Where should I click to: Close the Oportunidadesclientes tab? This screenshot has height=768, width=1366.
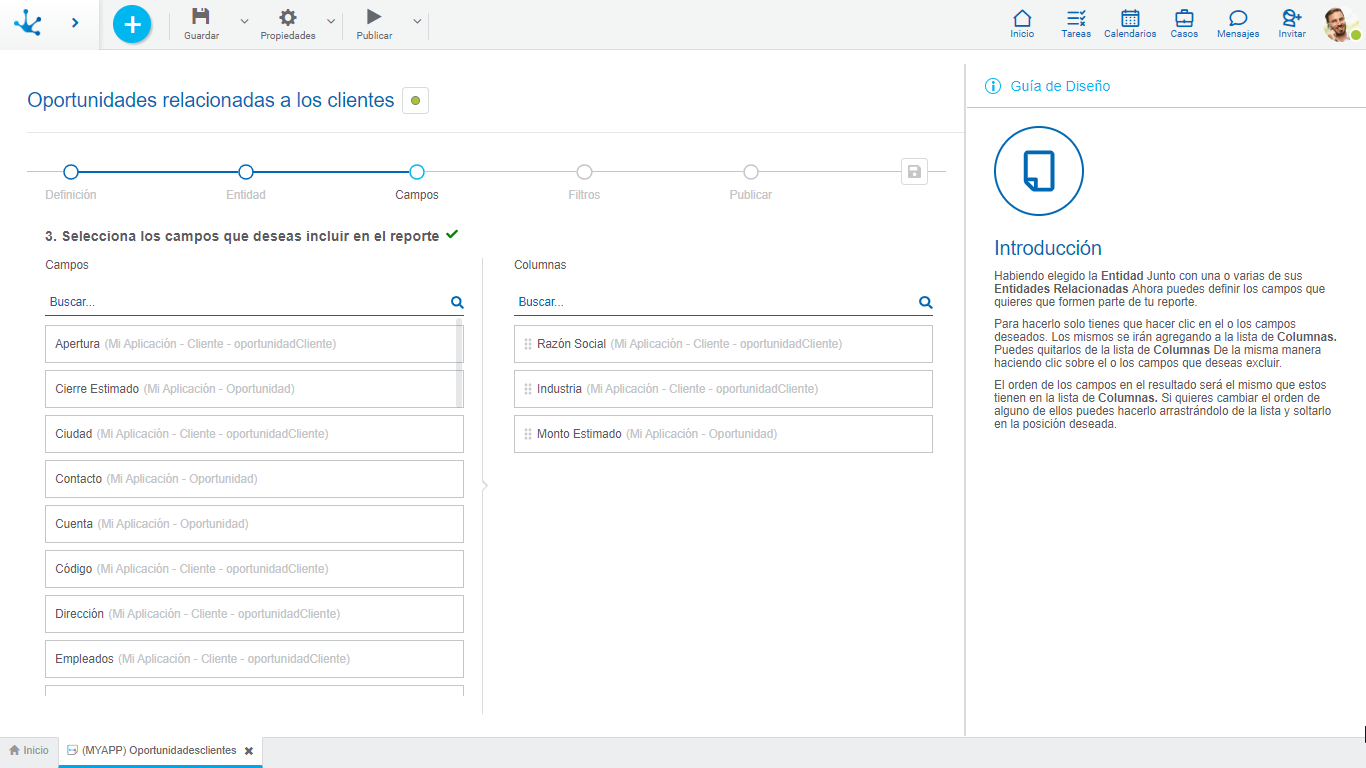pyautogui.click(x=249, y=751)
